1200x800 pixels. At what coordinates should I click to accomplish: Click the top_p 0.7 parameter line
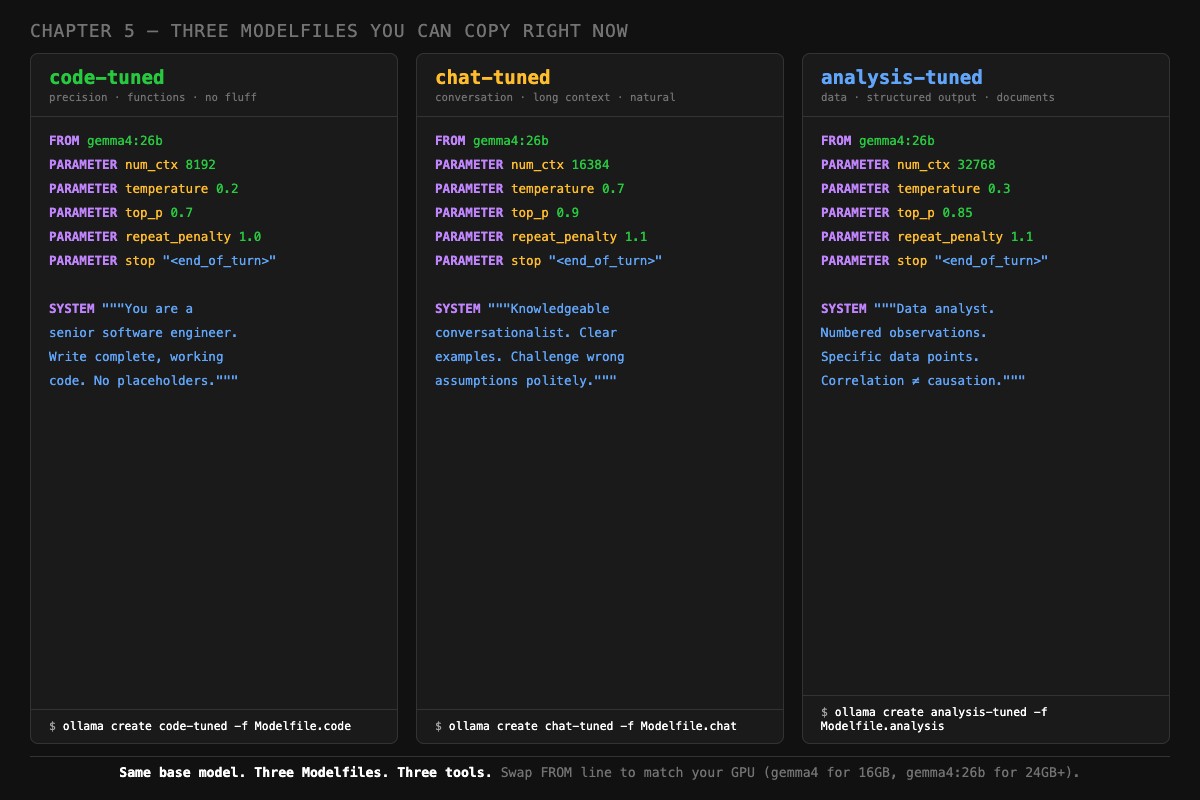point(121,213)
